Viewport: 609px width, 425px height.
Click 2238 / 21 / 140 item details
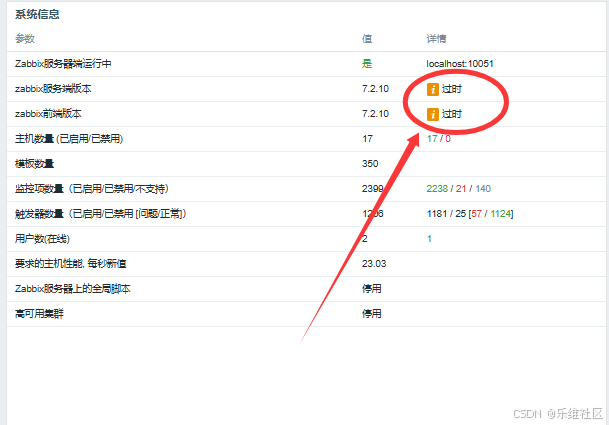pyautogui.click(x=459, y=189)
